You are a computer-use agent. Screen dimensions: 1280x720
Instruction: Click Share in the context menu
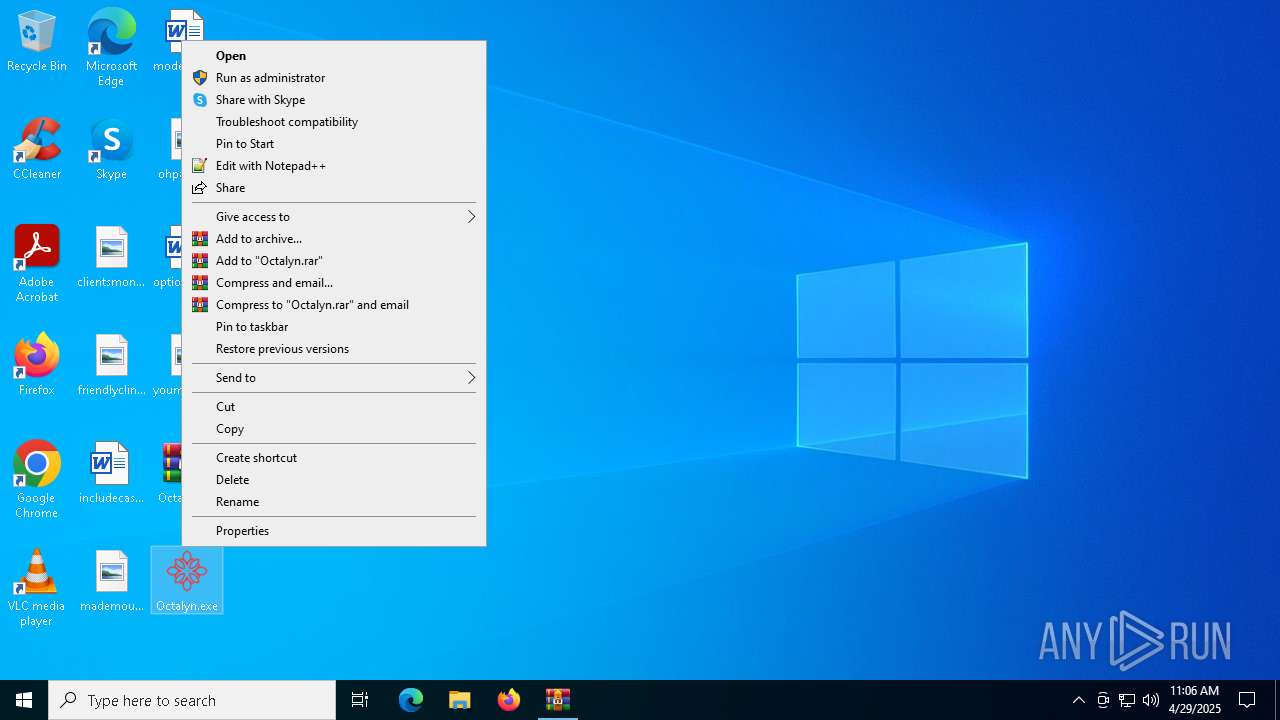pos(334,188)
